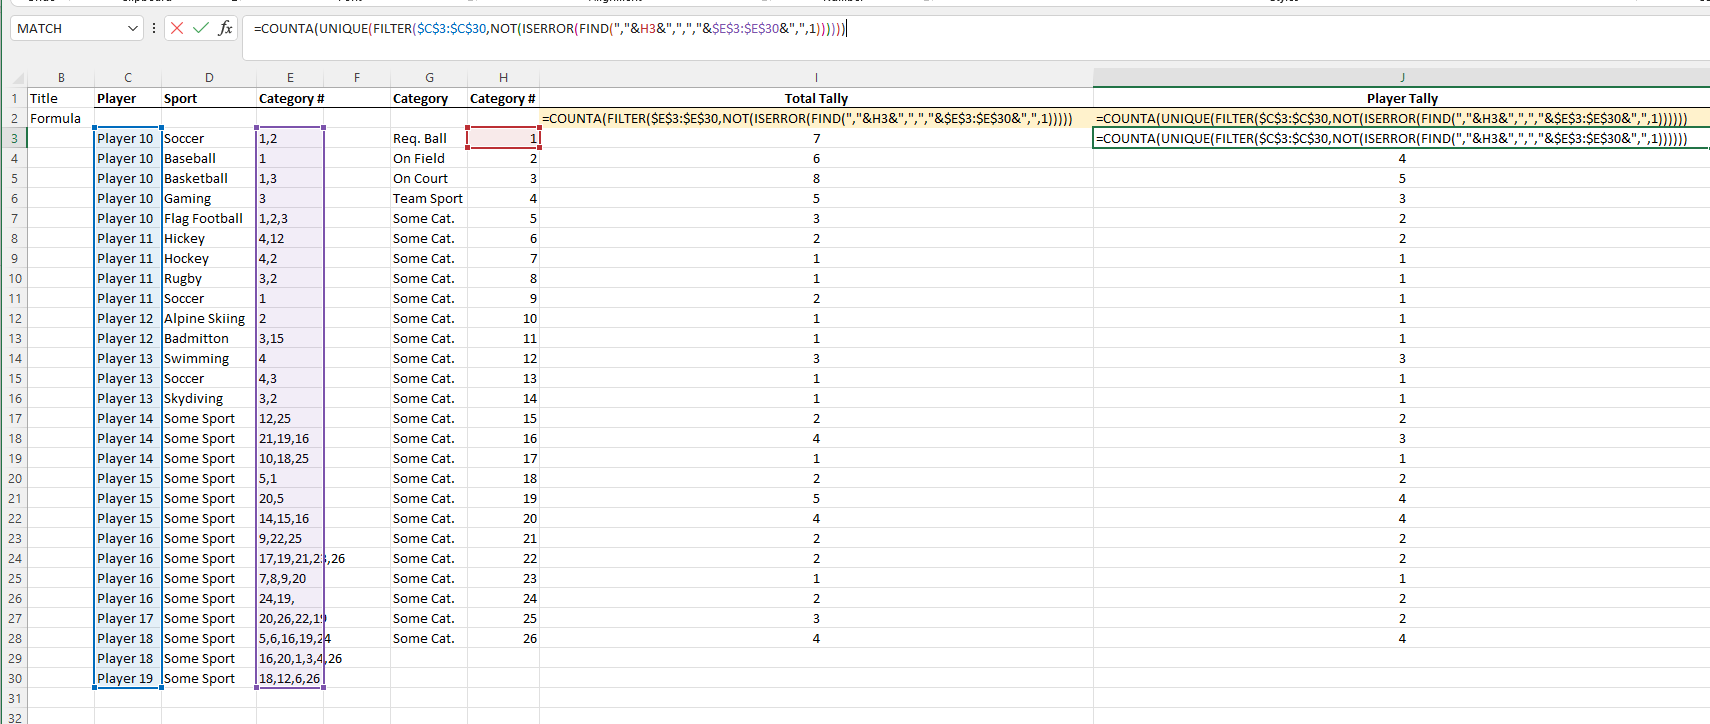Click Category # cell with value 13

tap(503, 378)
